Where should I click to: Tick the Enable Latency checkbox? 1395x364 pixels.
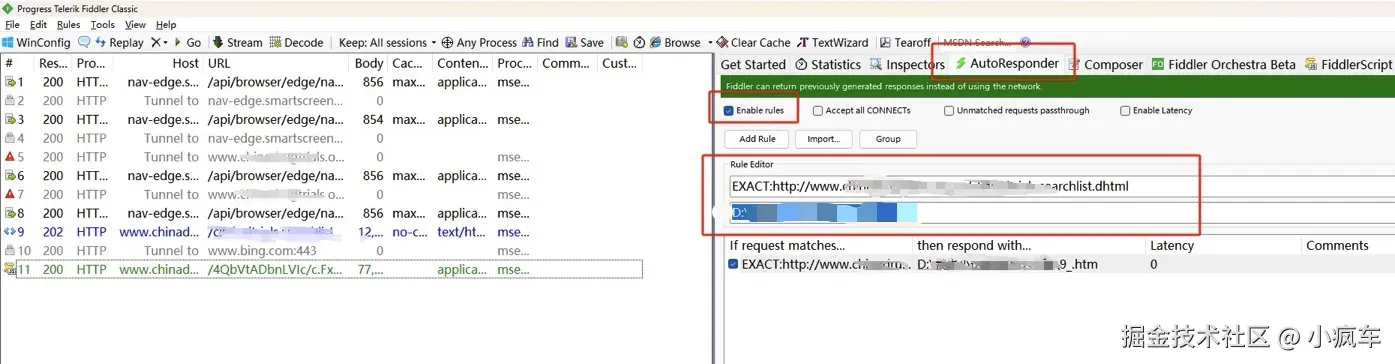coord(1125,111)
